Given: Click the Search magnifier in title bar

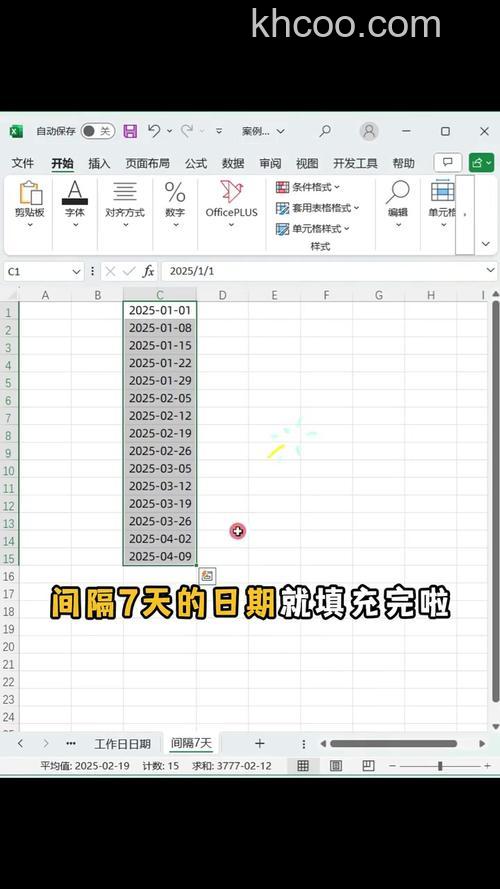Looking at the screenshot, I should (325, 132).
